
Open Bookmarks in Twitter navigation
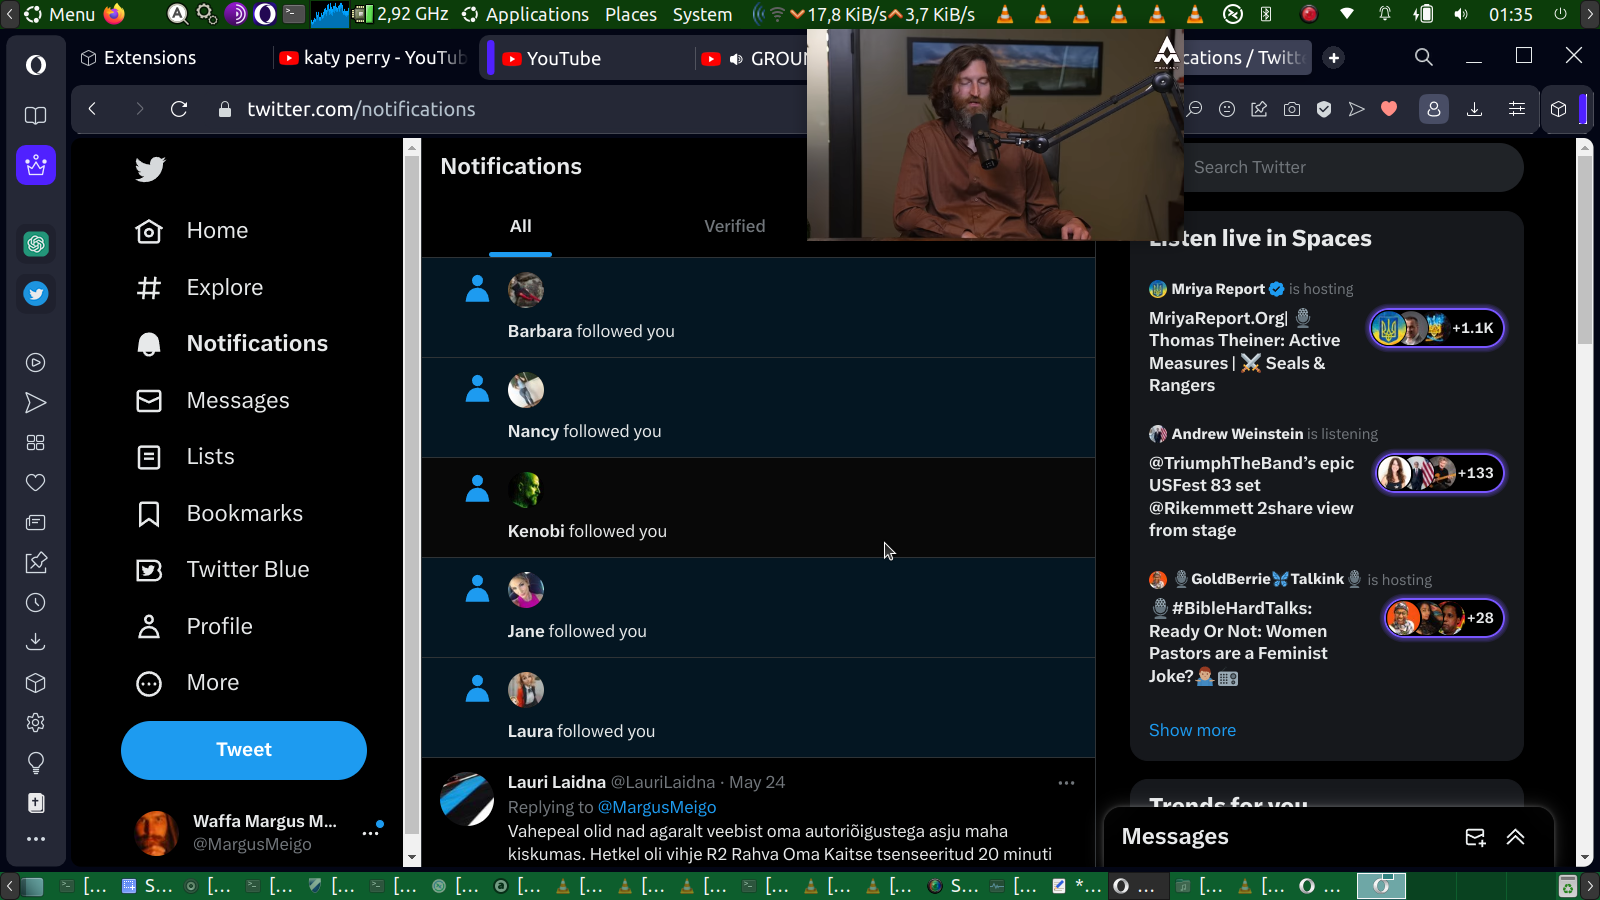point(219,514)
